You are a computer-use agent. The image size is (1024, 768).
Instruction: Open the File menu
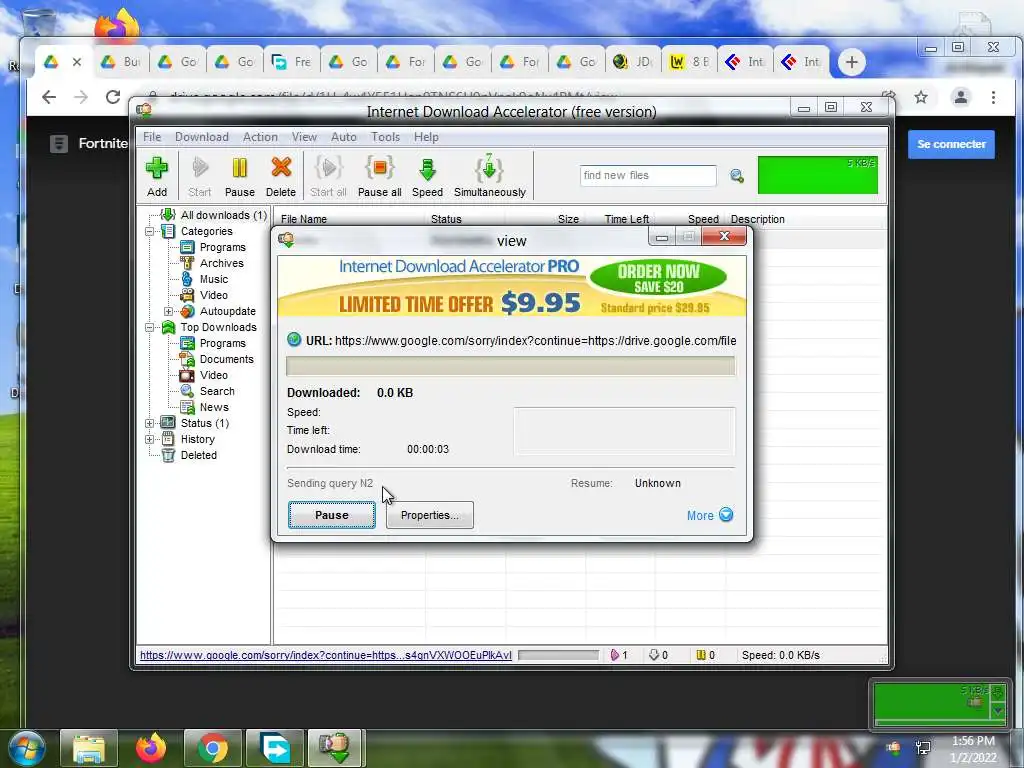click(152, 137)
